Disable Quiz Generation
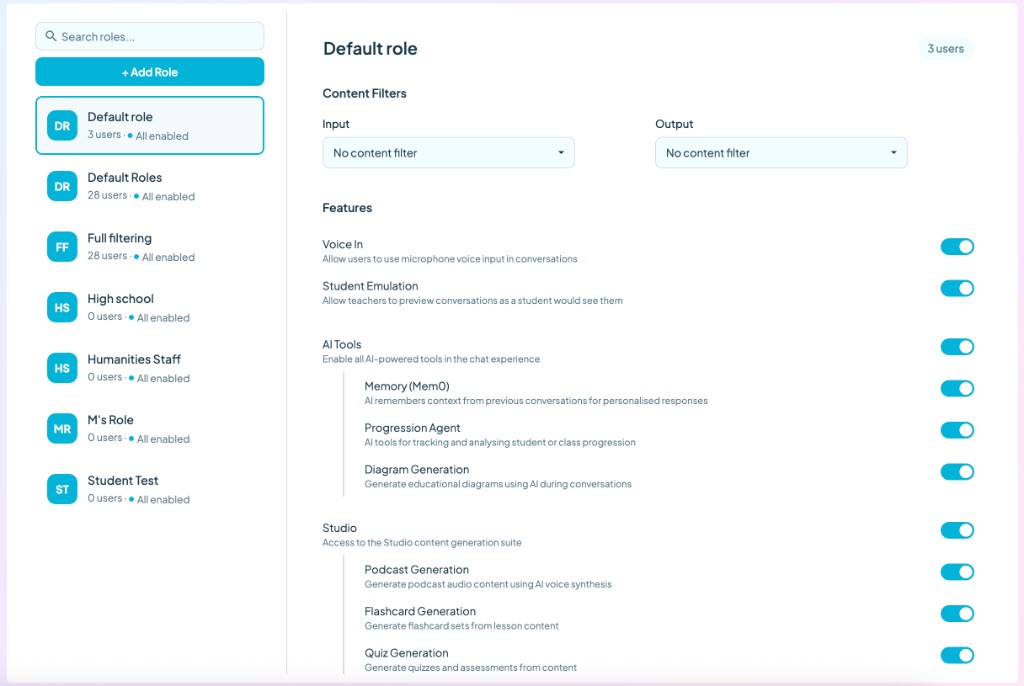Image resolution: width=1024 pixels, height=686 pixels. (957, 655)
